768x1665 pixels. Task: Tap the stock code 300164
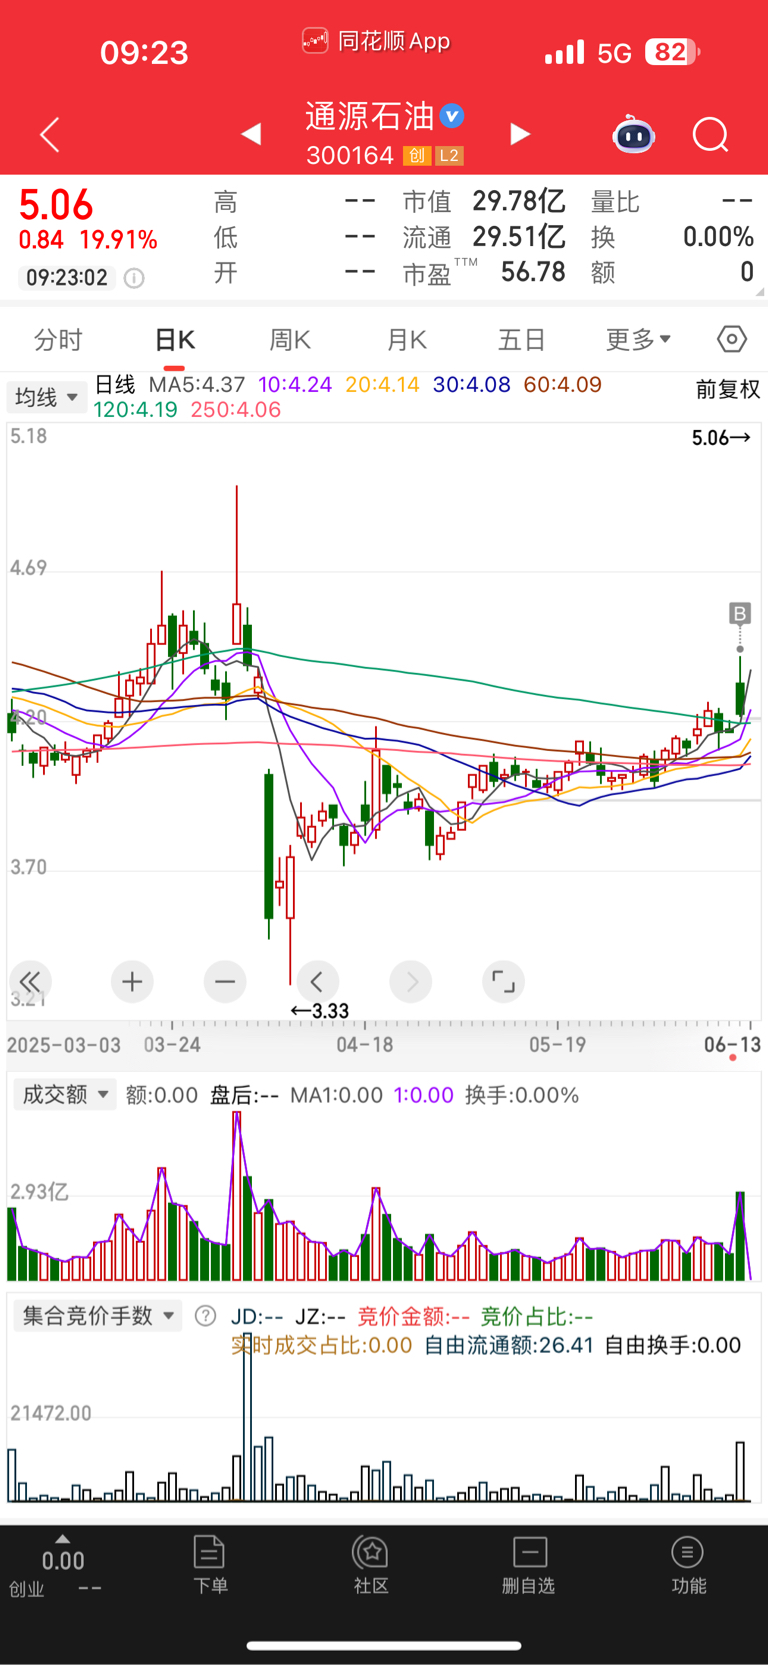(x=350, y=155)
